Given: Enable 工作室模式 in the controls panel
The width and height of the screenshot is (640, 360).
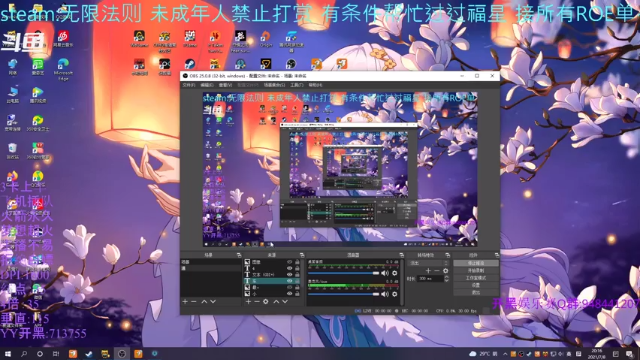Looking at the screenshot, I should click(x=476, y=278).
